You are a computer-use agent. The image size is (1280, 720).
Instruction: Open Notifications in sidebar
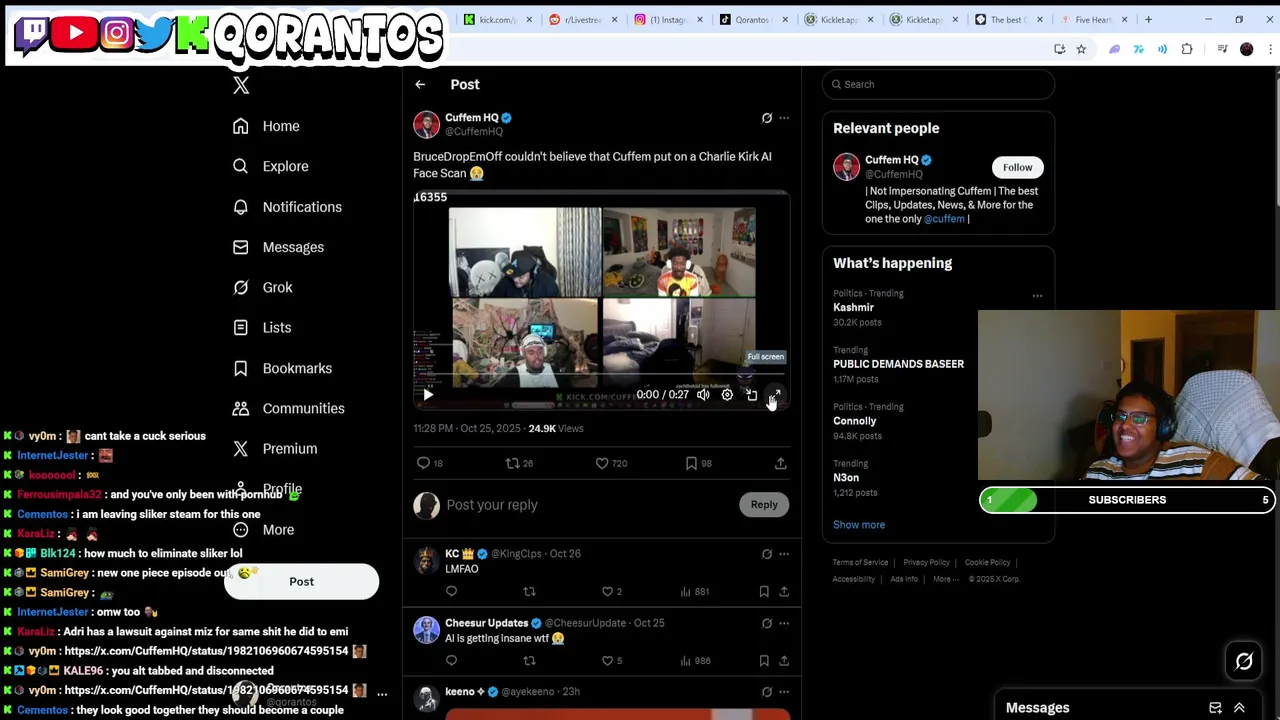click(x=287, y=207)
